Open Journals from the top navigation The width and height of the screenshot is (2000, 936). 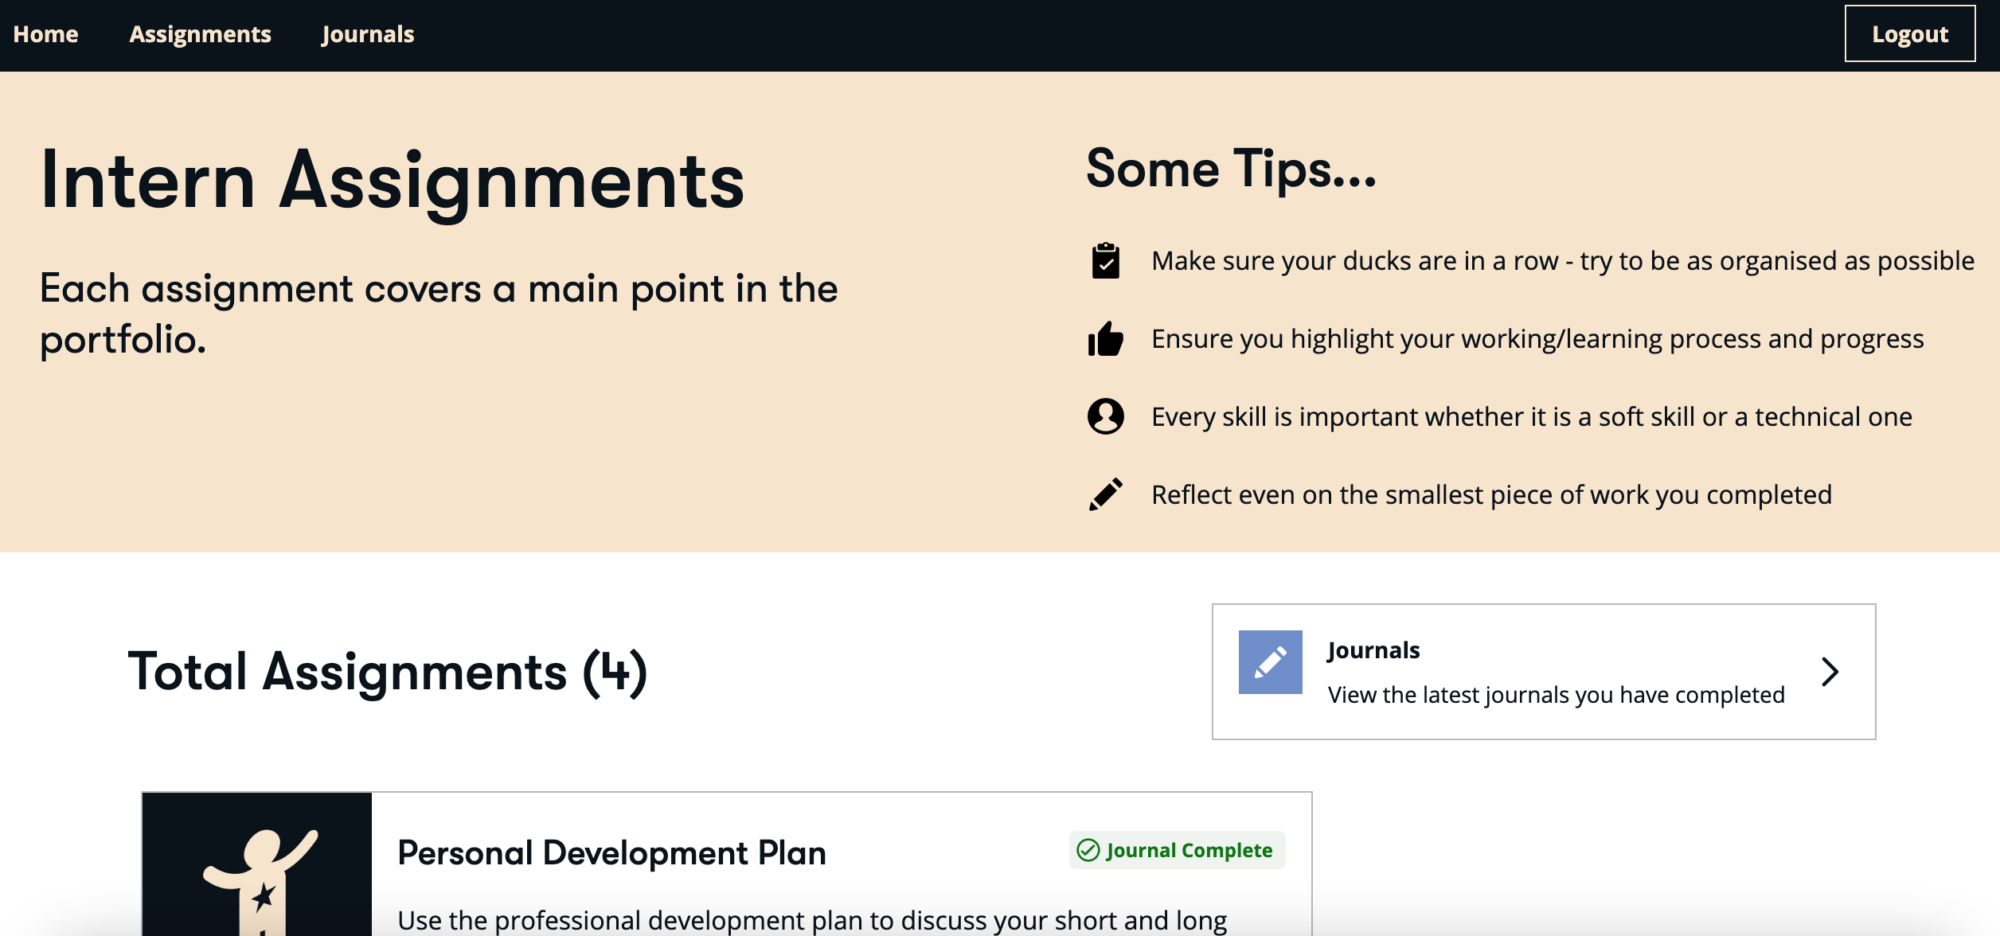pos(368,34)
